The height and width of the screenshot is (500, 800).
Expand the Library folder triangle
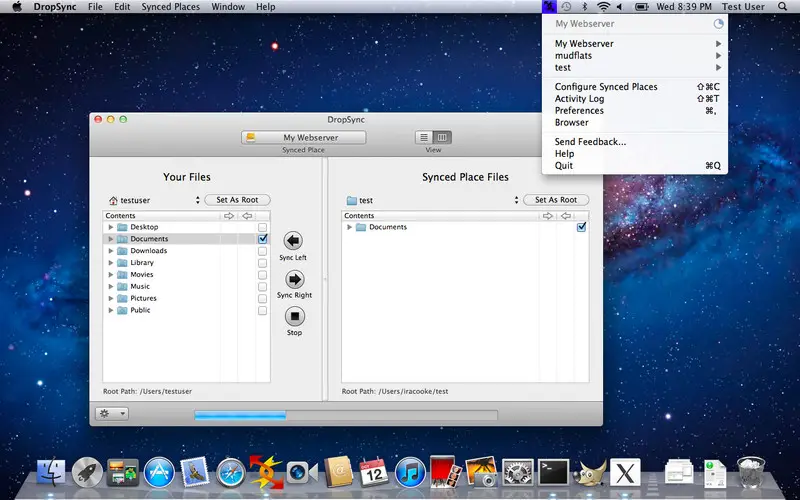[111, 263]
